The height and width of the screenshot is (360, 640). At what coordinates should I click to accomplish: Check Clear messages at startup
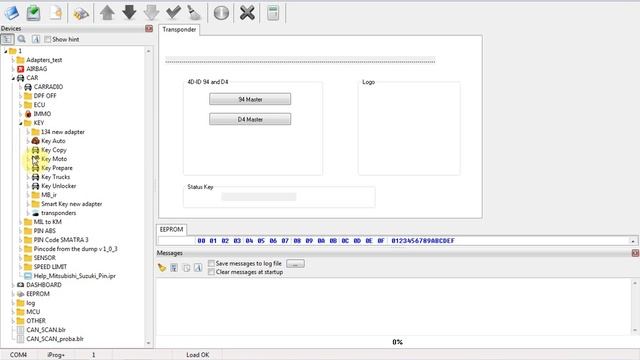click(211, 272)
